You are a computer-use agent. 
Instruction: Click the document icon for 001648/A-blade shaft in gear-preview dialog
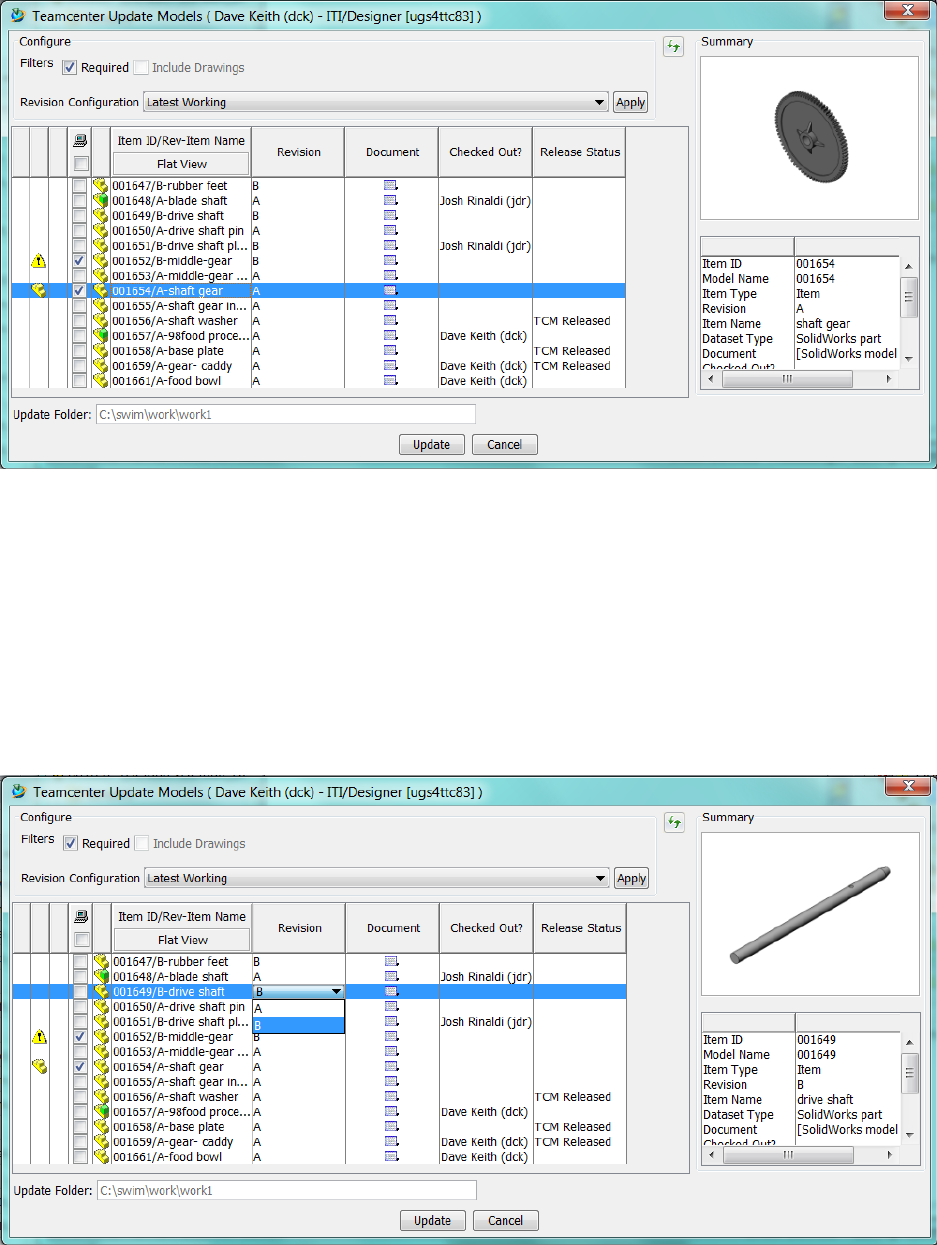click(x=391, y=201)
